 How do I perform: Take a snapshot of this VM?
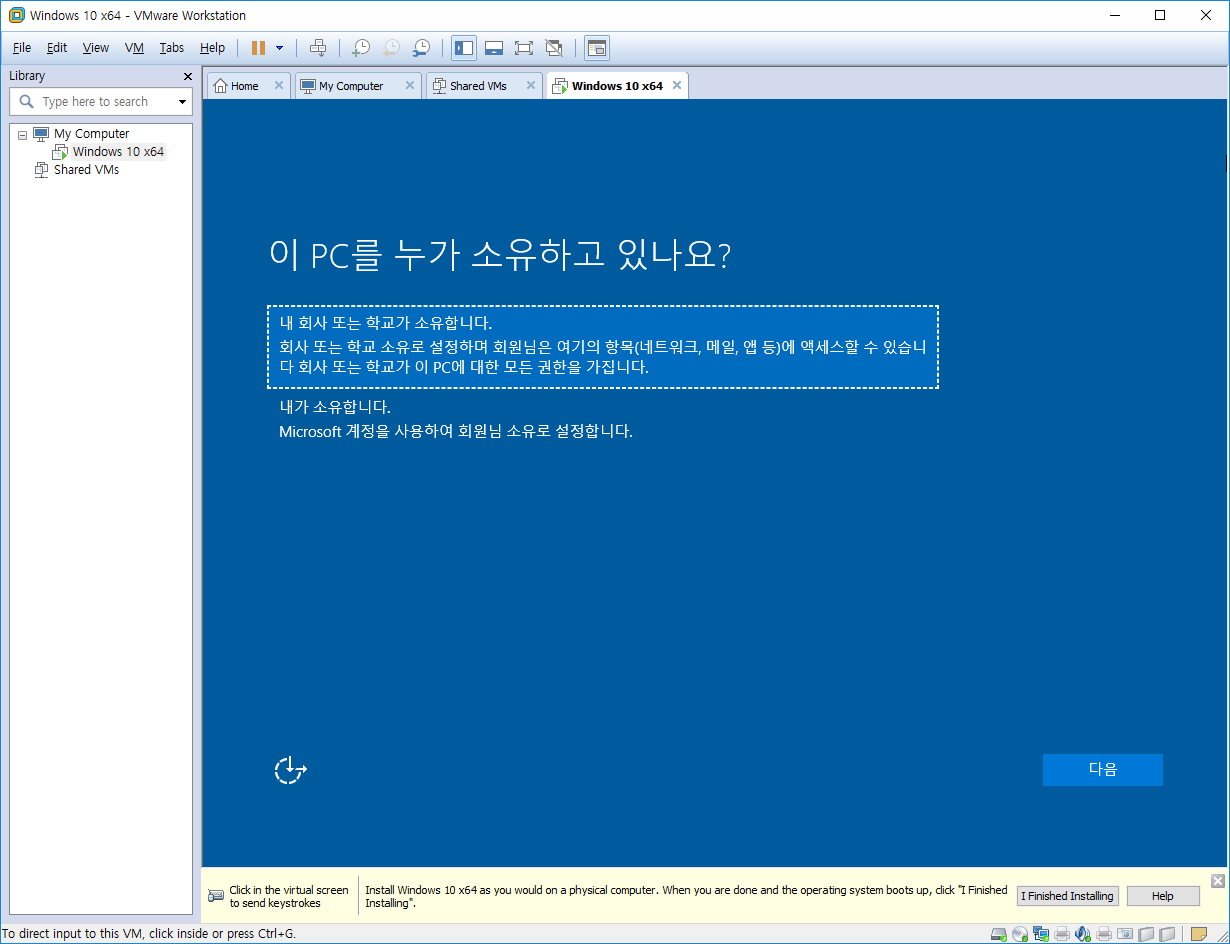[361, 47]
